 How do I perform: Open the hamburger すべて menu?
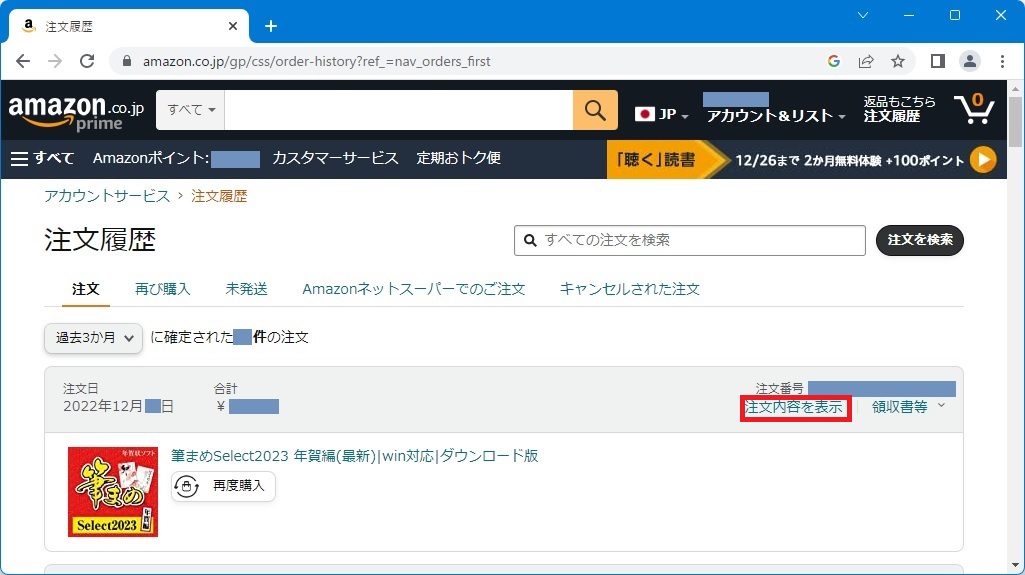click(42, 158)
